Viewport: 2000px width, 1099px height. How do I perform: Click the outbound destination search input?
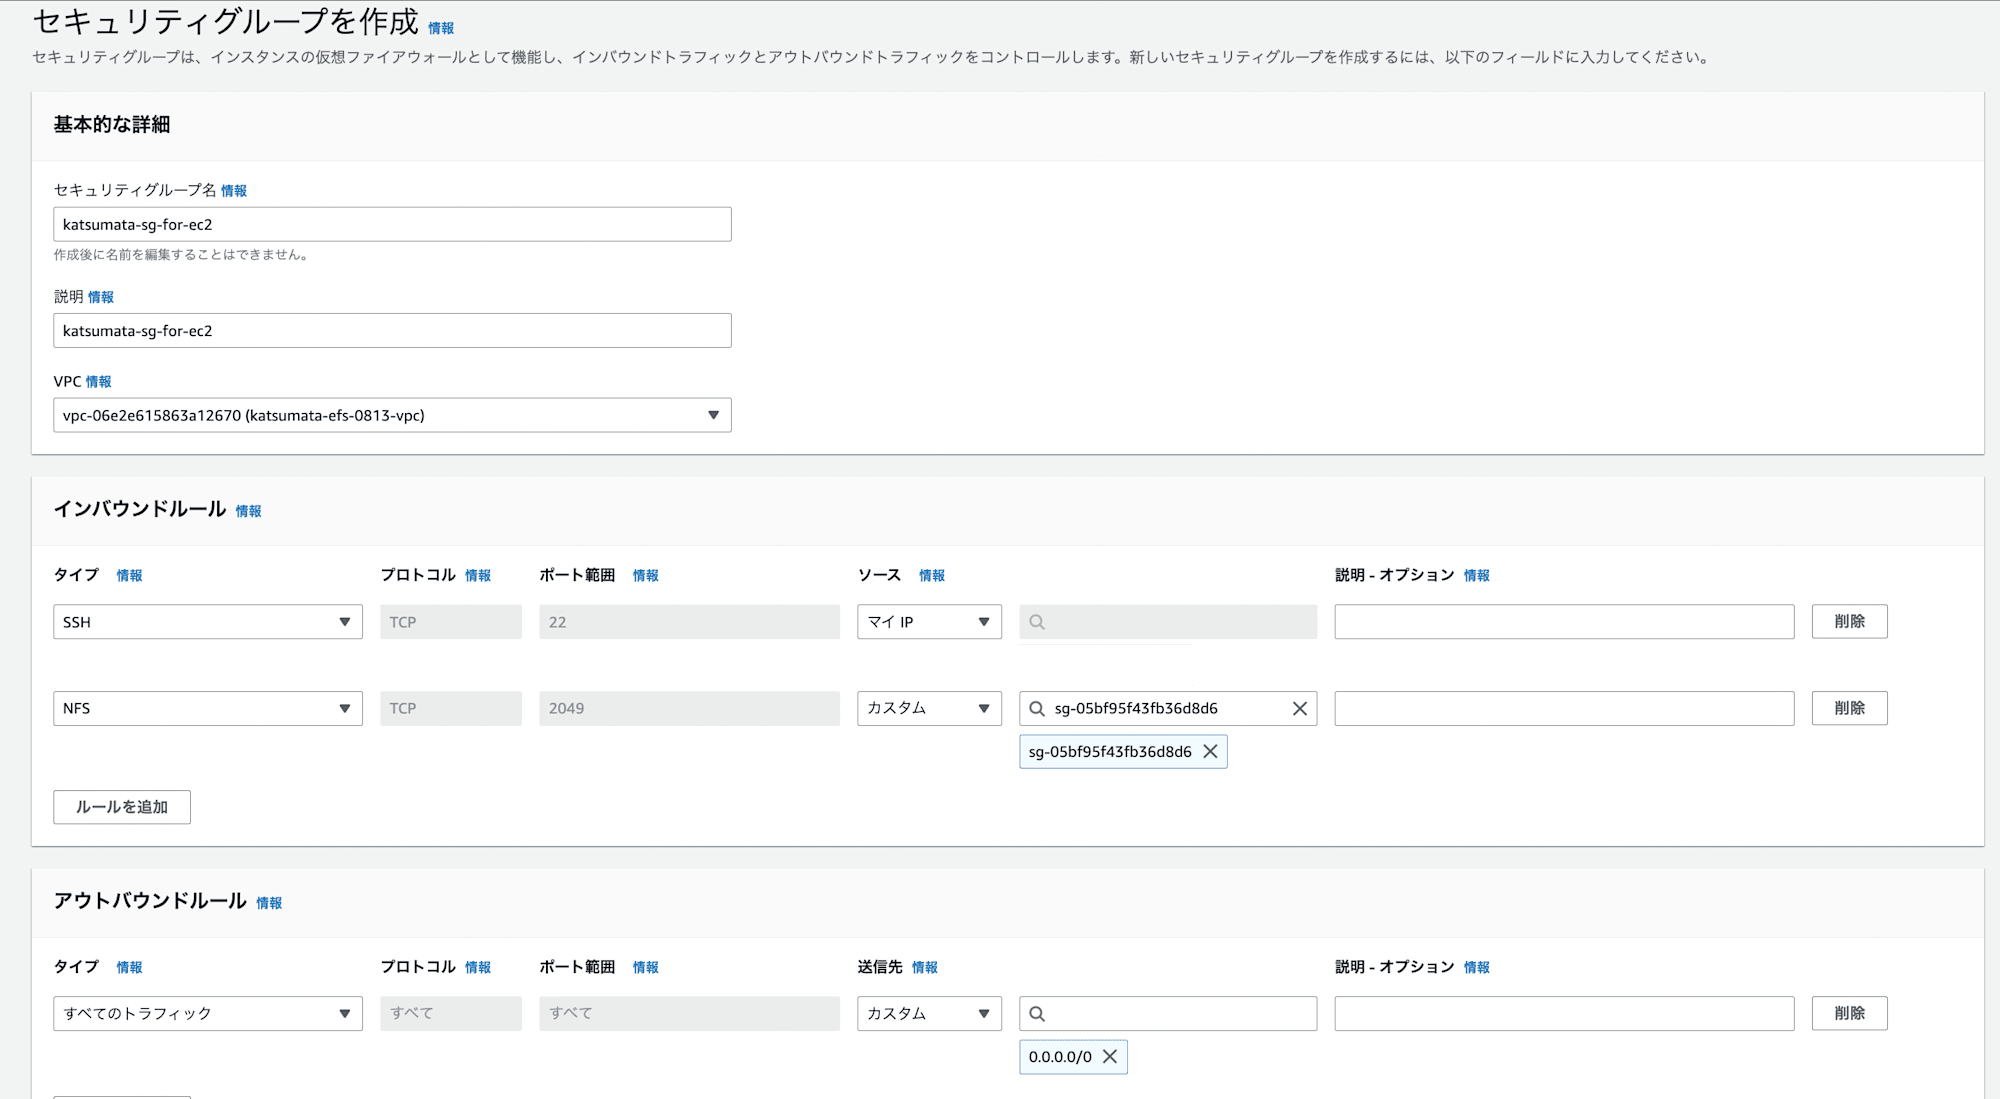click(1168, 1014)
